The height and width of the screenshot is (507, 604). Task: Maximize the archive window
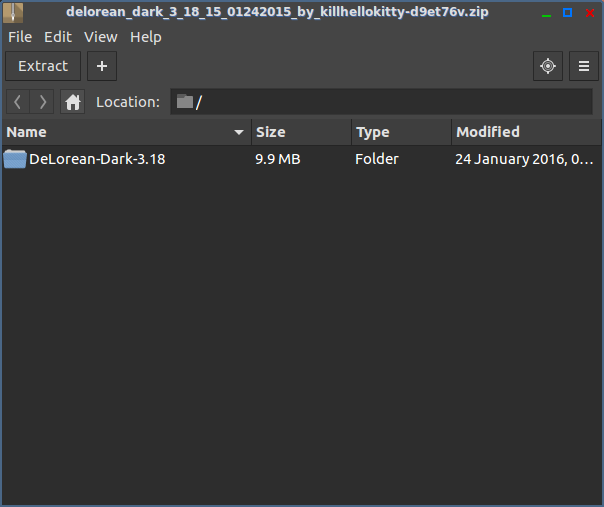[567, 13]
